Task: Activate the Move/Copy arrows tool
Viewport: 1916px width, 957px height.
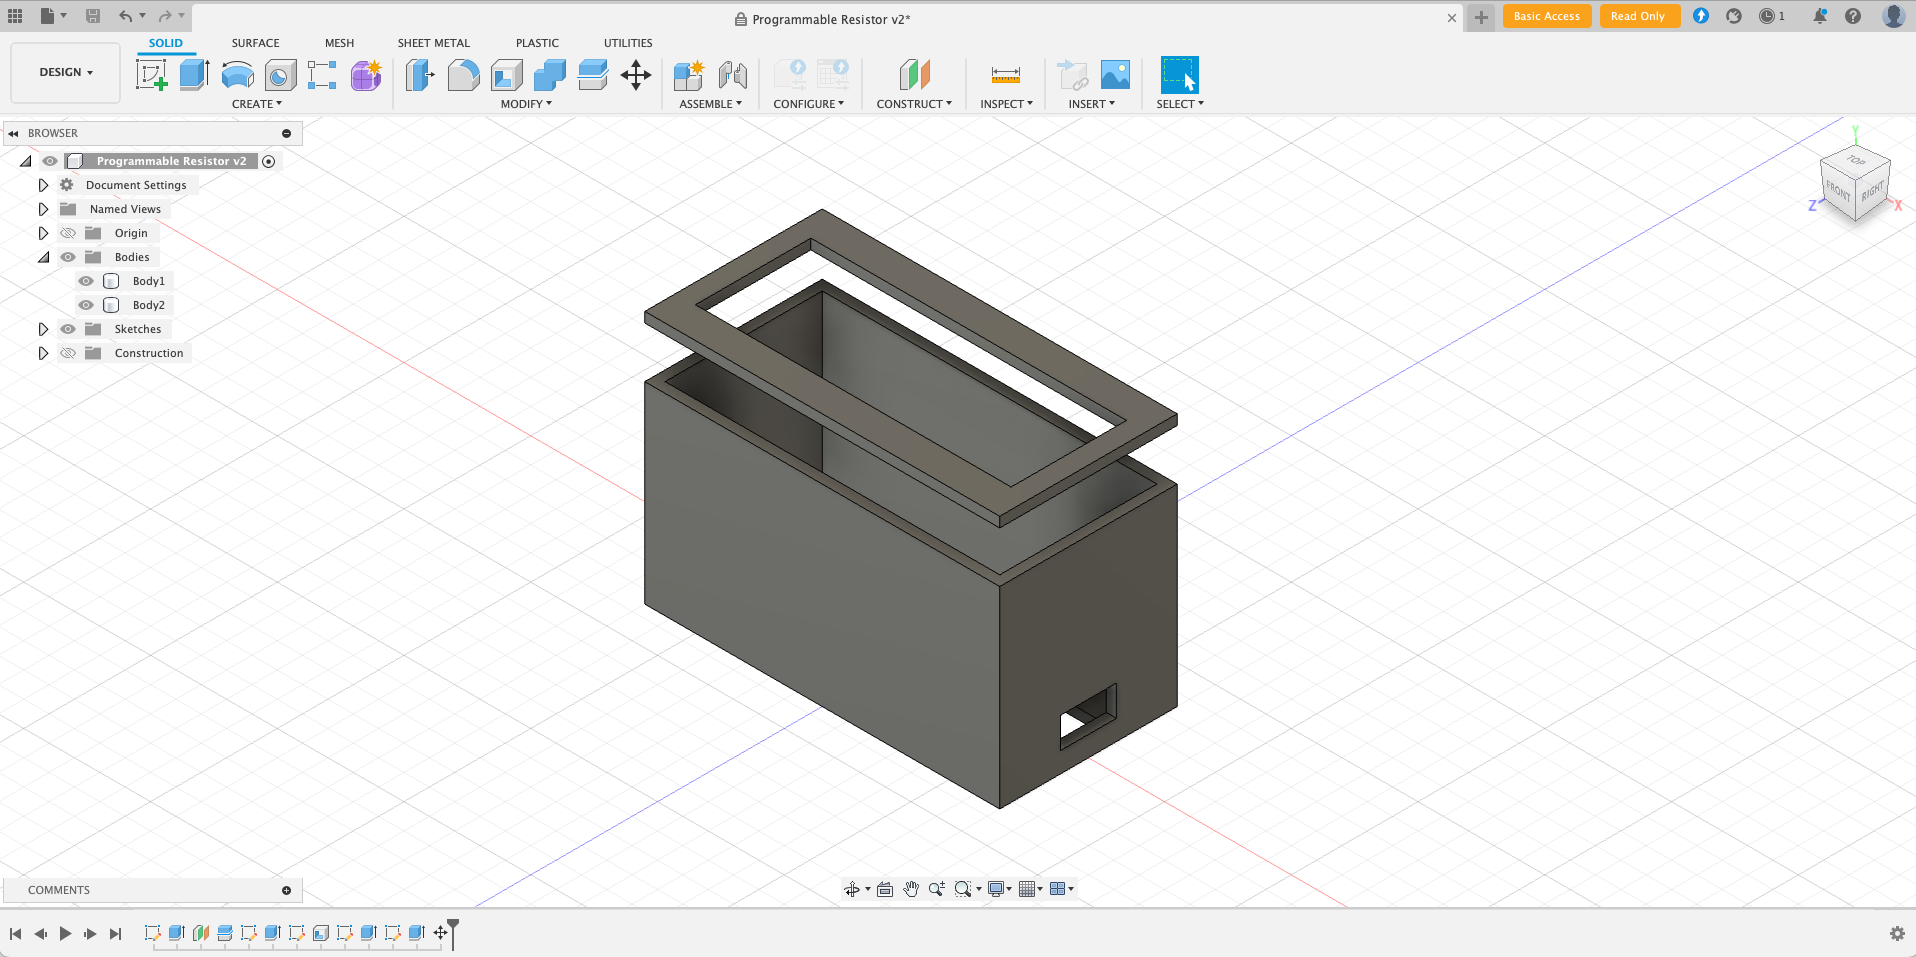Action: point(636,75)
